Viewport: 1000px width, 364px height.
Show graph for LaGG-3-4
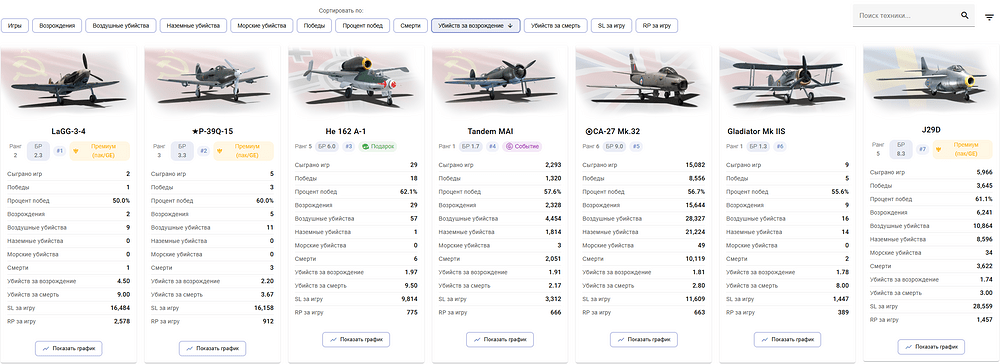point(68,349)
